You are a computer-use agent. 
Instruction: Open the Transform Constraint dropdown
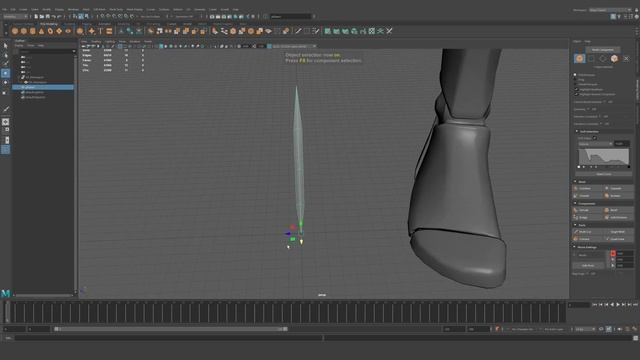tap(603, 124)
